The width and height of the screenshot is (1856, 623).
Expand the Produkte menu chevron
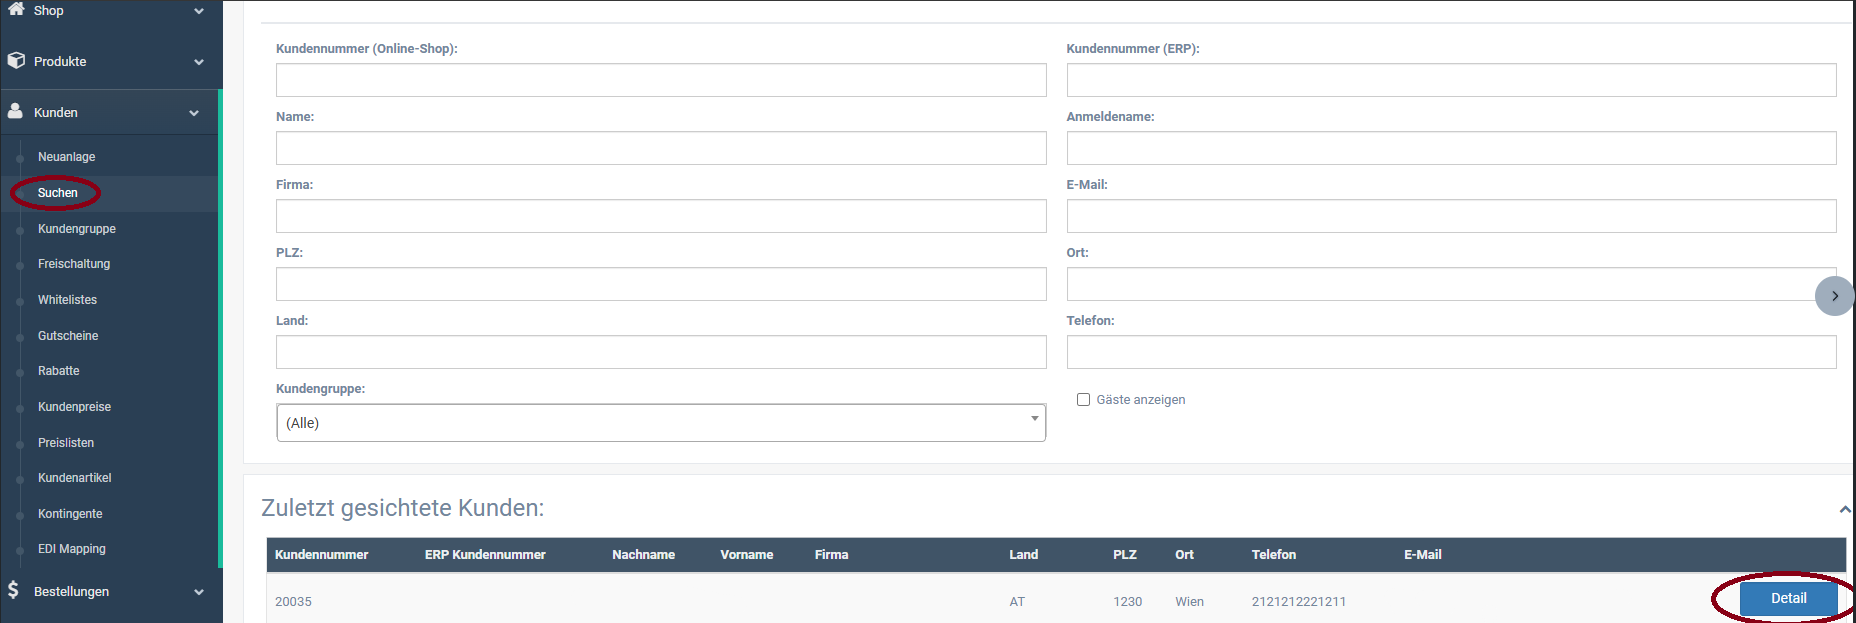[199, 62]
